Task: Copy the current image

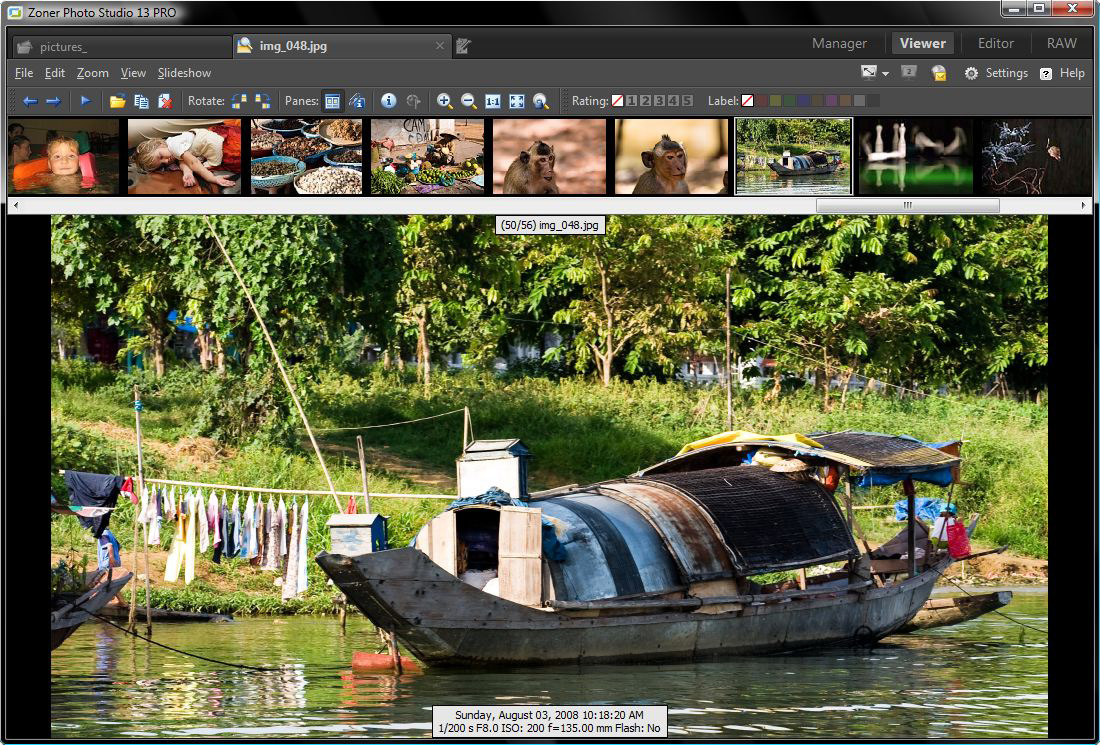Action: tap(141, 100)
